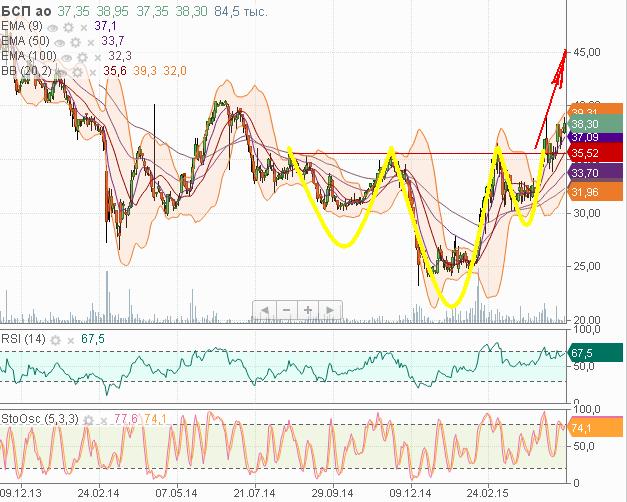Click the 25,00 price axis label

(587, 266)
